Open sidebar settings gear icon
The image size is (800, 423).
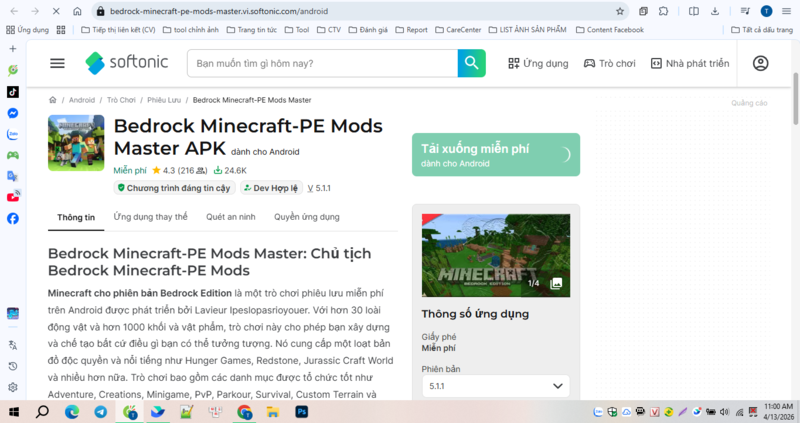(x=13, y=387)
